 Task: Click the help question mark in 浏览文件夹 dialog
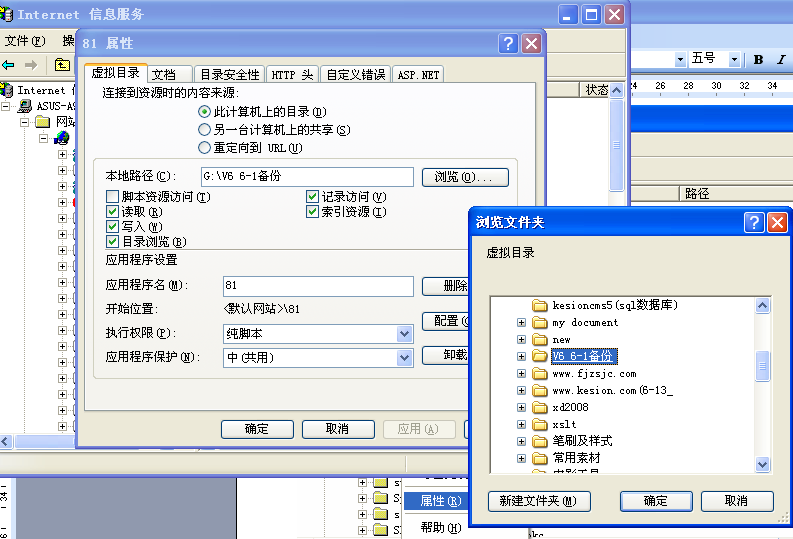pyautogui.click(x=754, y=222)
